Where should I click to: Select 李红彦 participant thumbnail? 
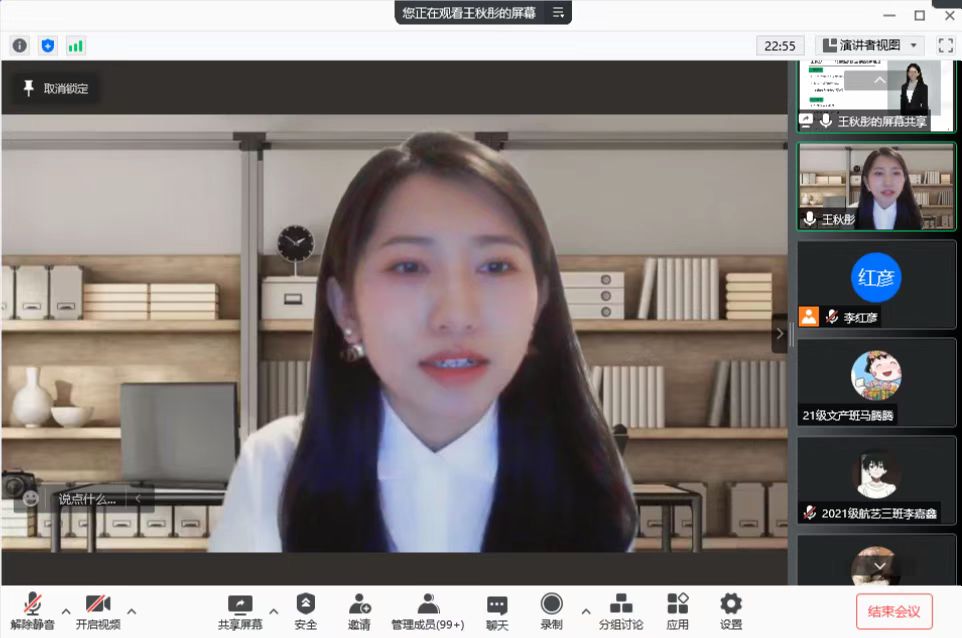pos(876,283)
